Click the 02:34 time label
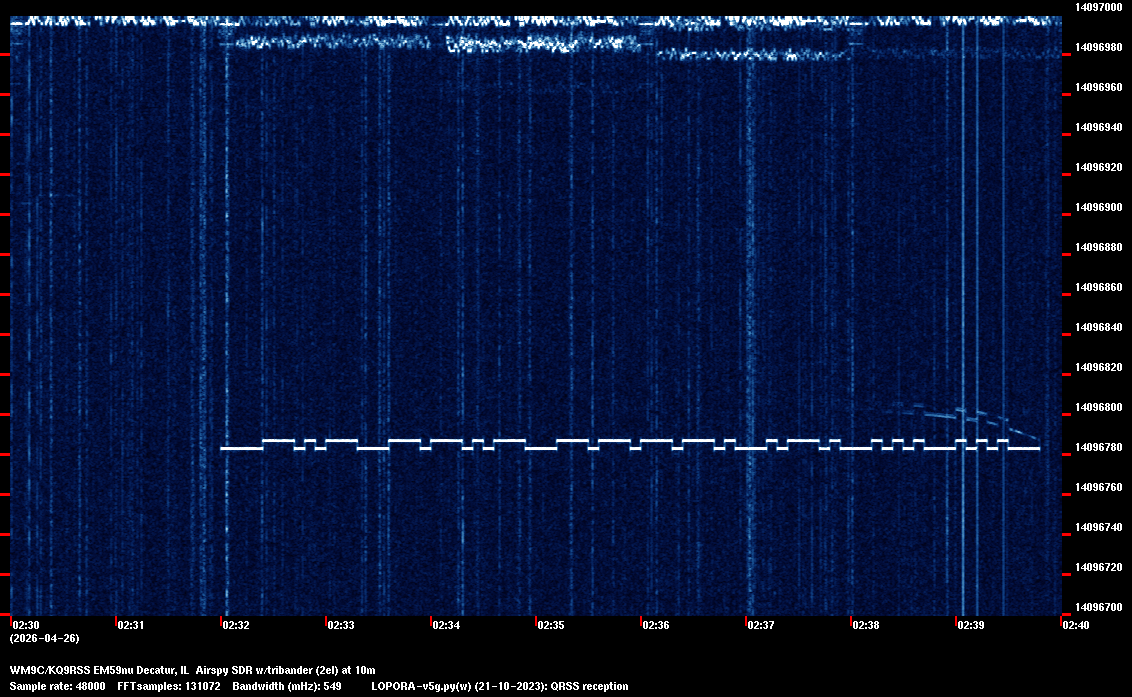 pyautogui.click(x=446, y=625)
